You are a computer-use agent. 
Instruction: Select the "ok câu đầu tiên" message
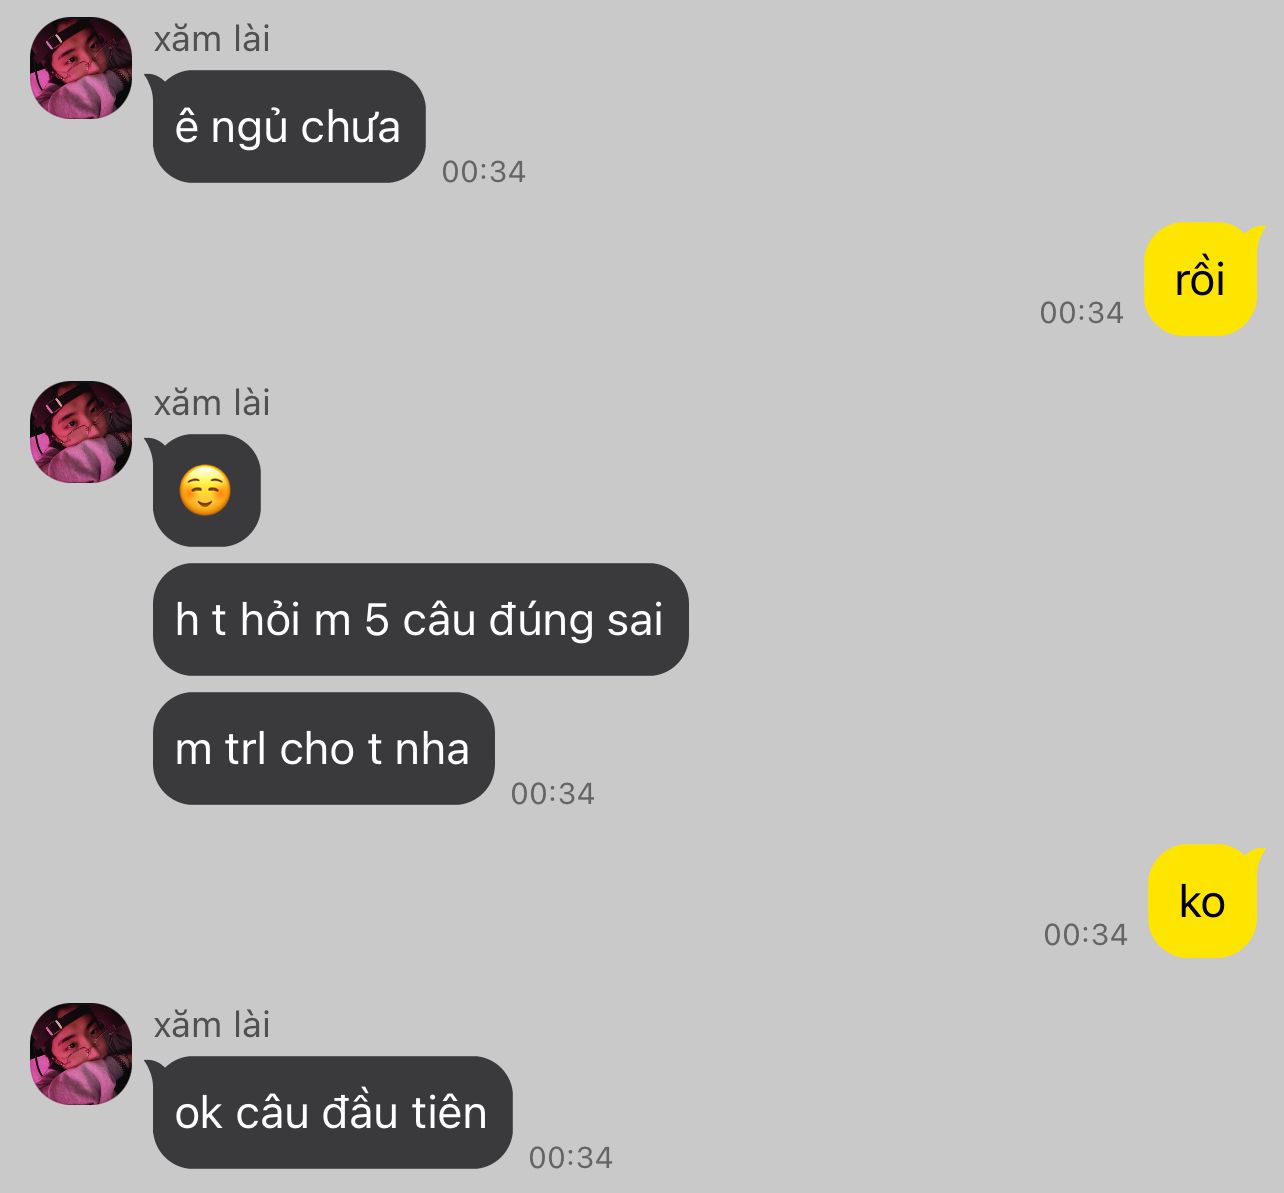[x=332, y=1113]
